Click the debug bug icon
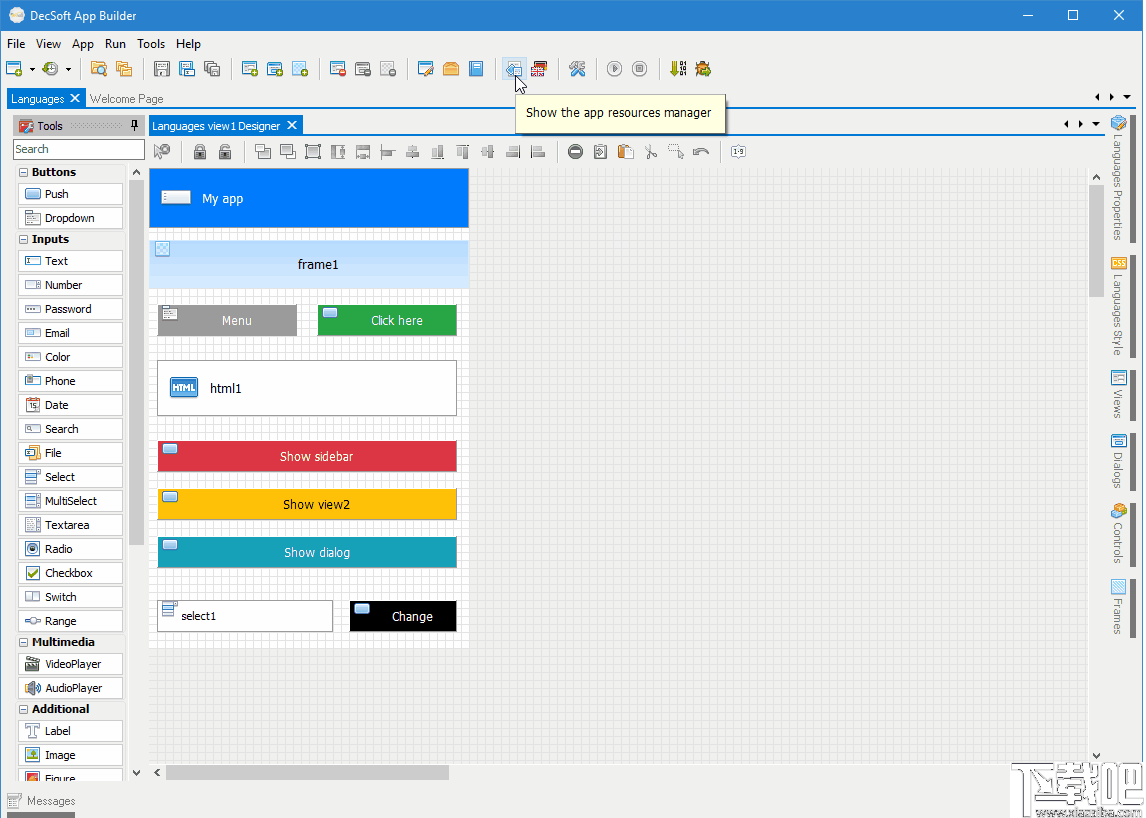 click(703, 69)
